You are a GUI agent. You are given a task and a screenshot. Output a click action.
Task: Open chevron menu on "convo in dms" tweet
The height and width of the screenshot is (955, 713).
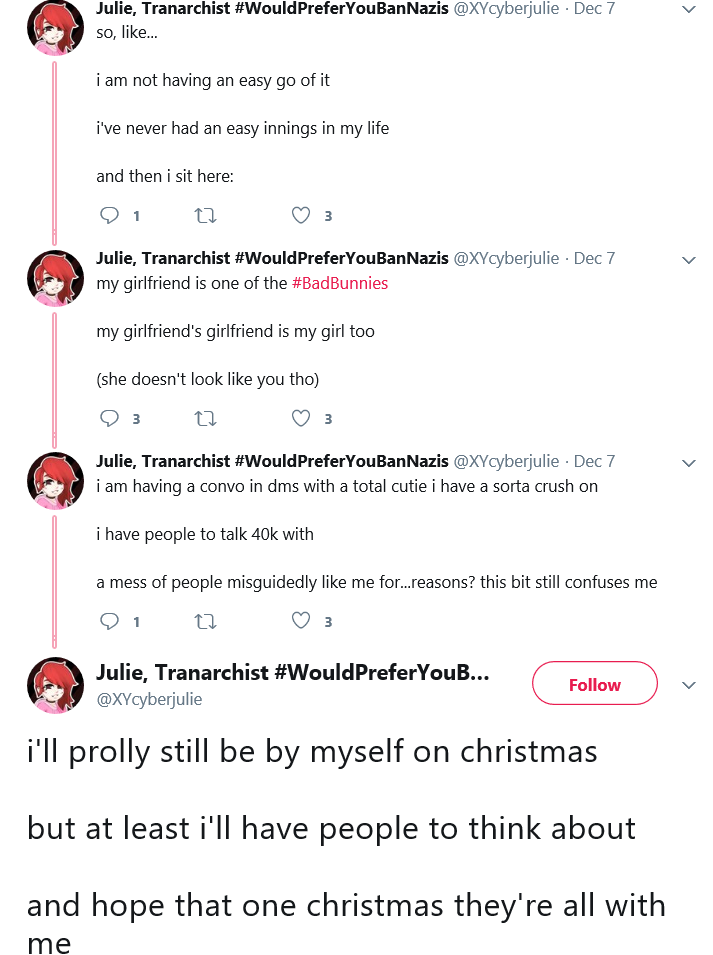[x=689, y=463]
